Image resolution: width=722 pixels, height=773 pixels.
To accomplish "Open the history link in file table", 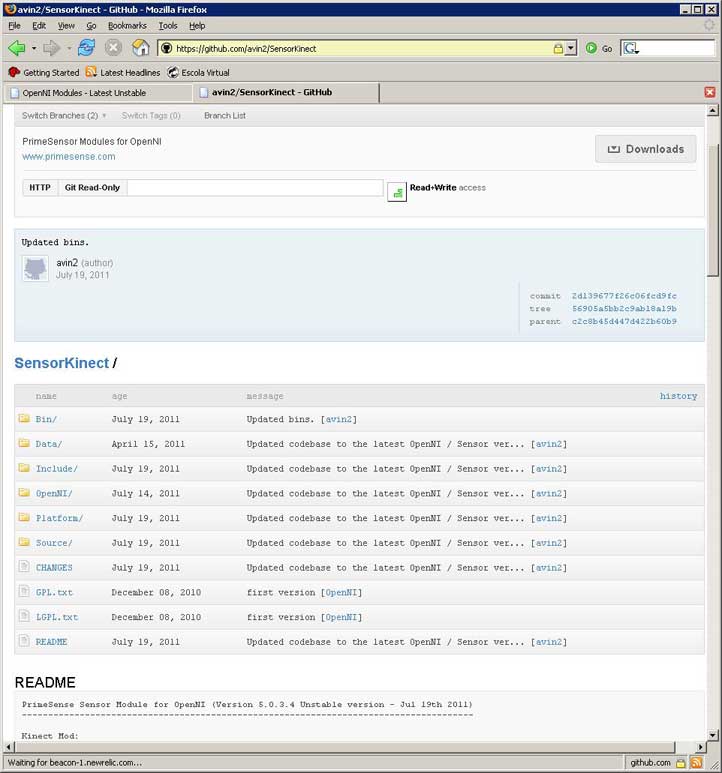I will [x=678, y=396].
